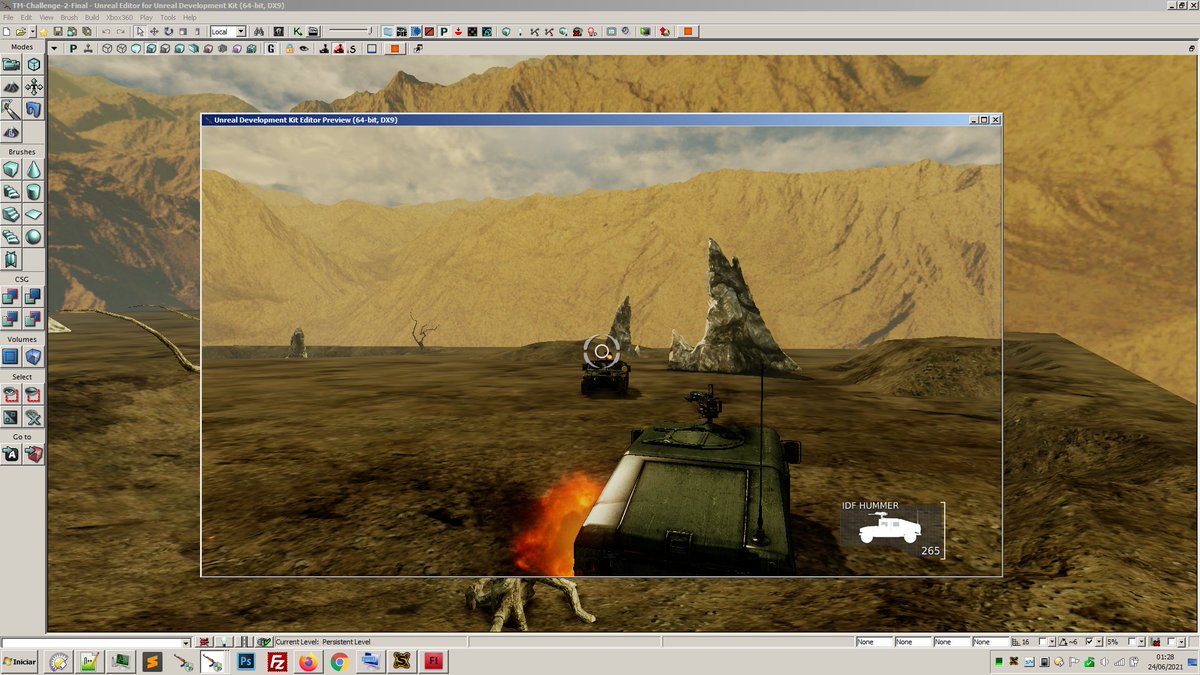Click the status bar command input field
1200x675 pixels.
(x=91, y=642)
